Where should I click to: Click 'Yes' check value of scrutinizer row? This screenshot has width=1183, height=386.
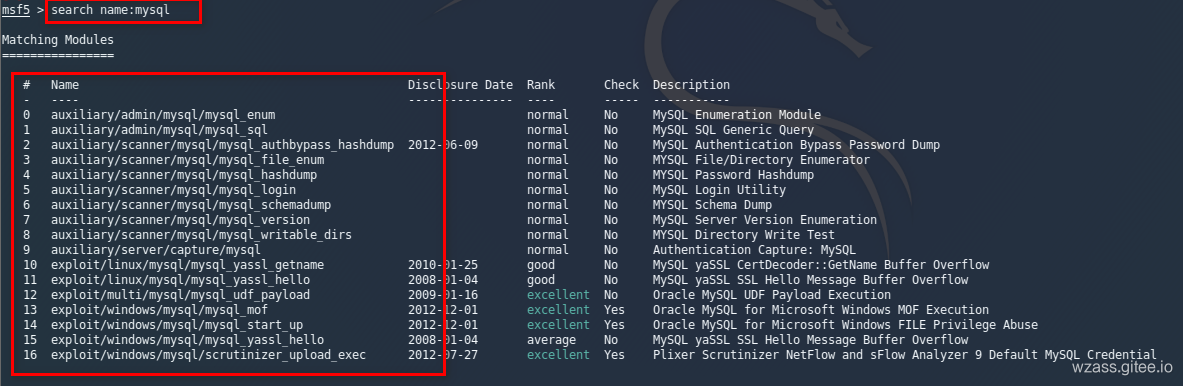(x=614, y=354)
